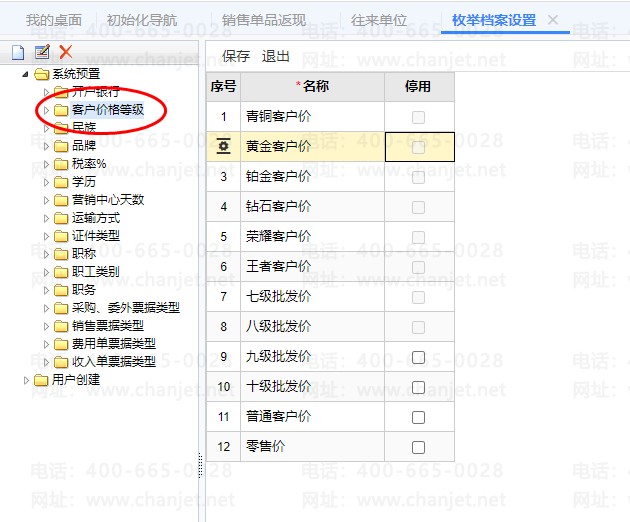Close the 枚举档案设置 tab
The image size is (630, 522).
click(553, 19)
